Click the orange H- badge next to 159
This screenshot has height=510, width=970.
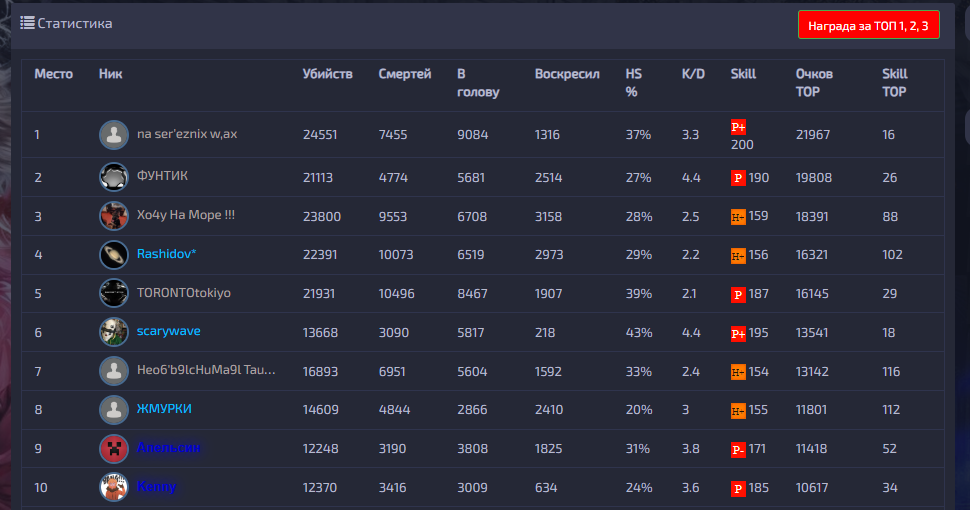738,217
